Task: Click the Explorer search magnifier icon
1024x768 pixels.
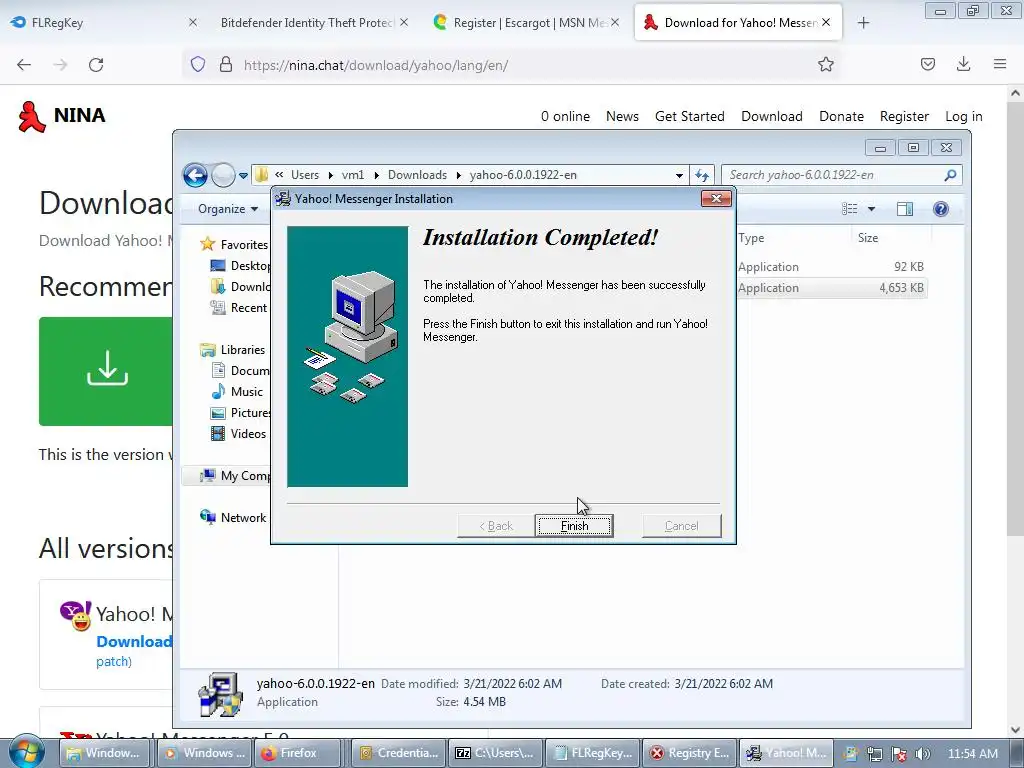Action: coord(950,175)
